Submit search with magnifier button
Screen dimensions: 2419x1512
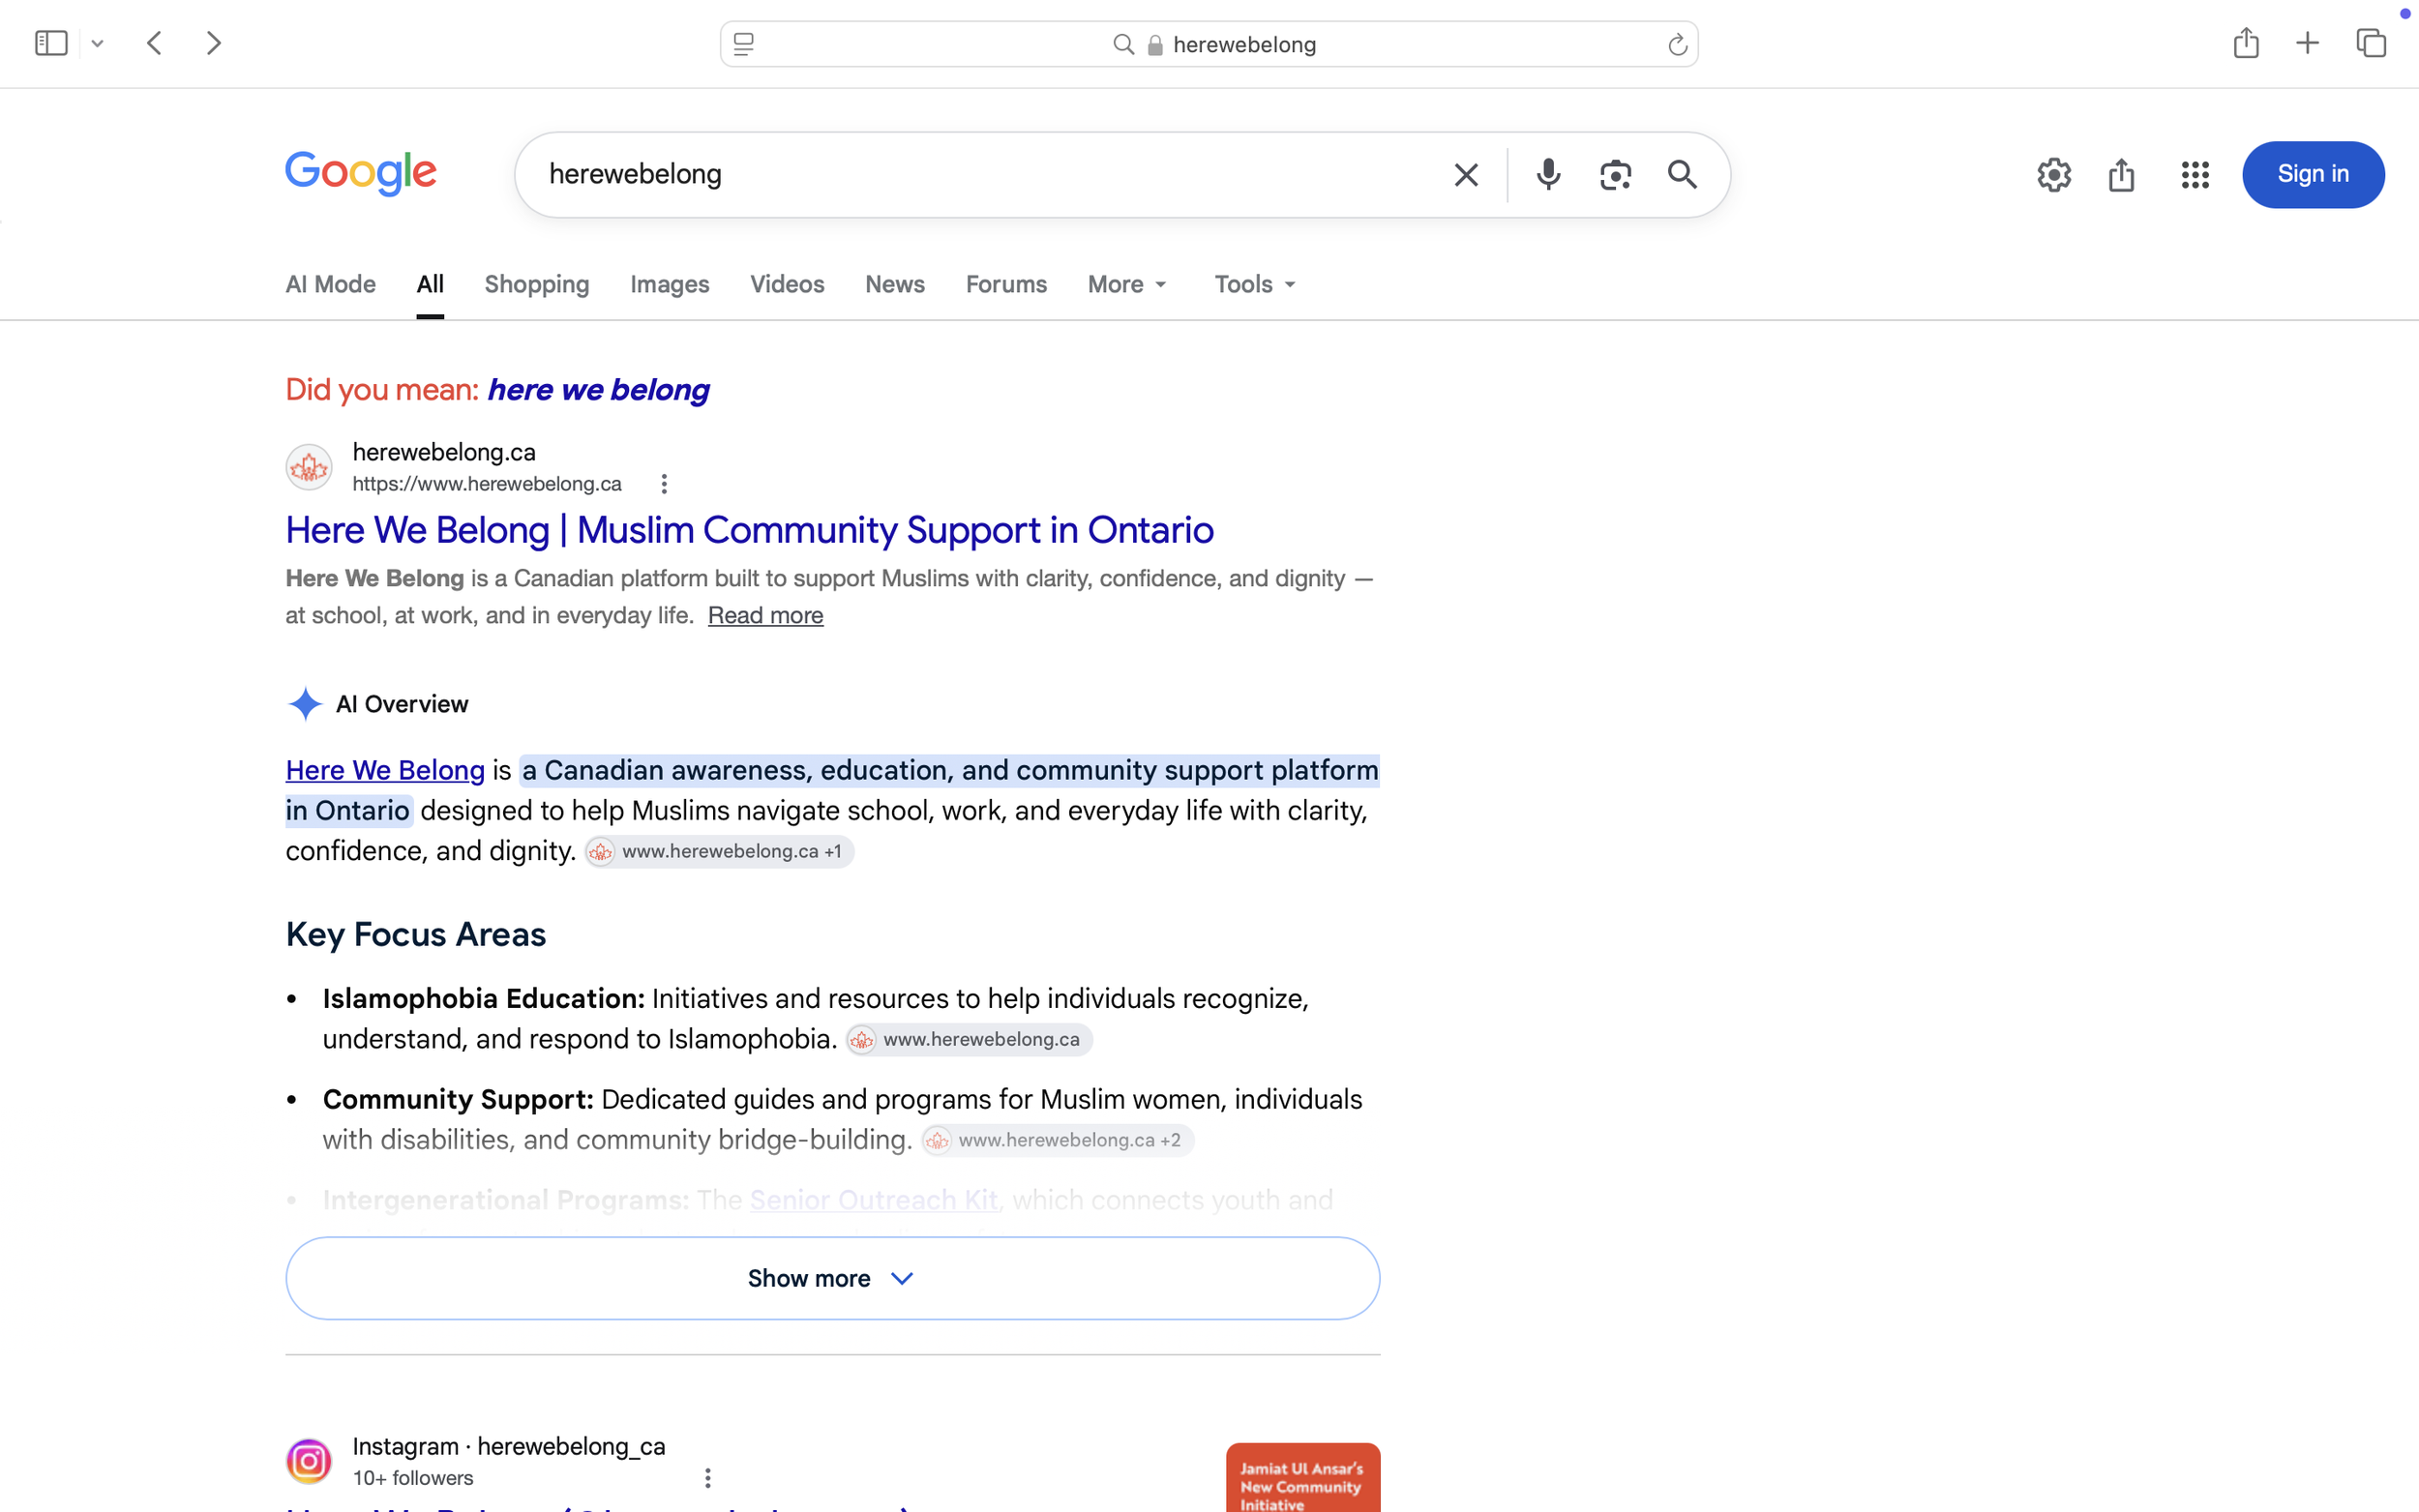tap(1682, 175)
